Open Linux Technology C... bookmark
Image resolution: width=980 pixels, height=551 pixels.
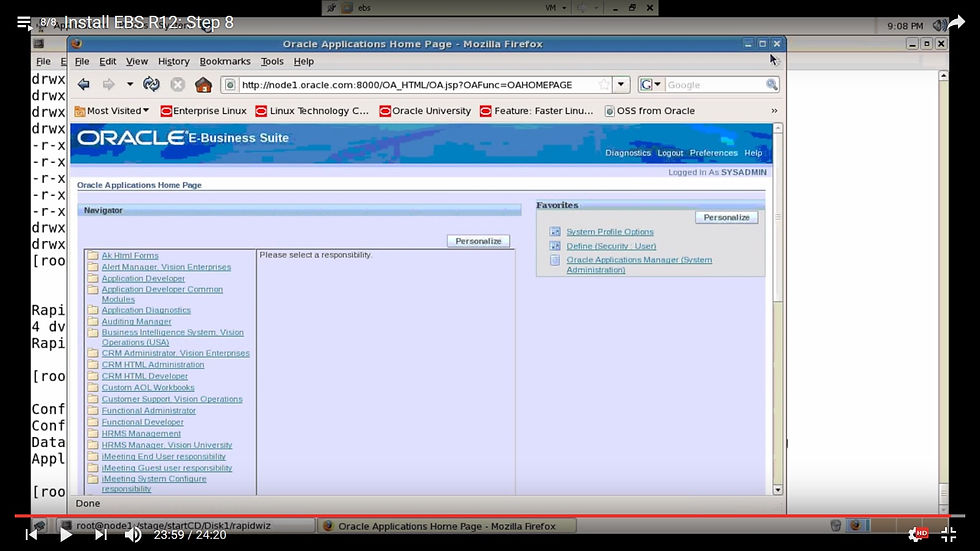point(312,111)
